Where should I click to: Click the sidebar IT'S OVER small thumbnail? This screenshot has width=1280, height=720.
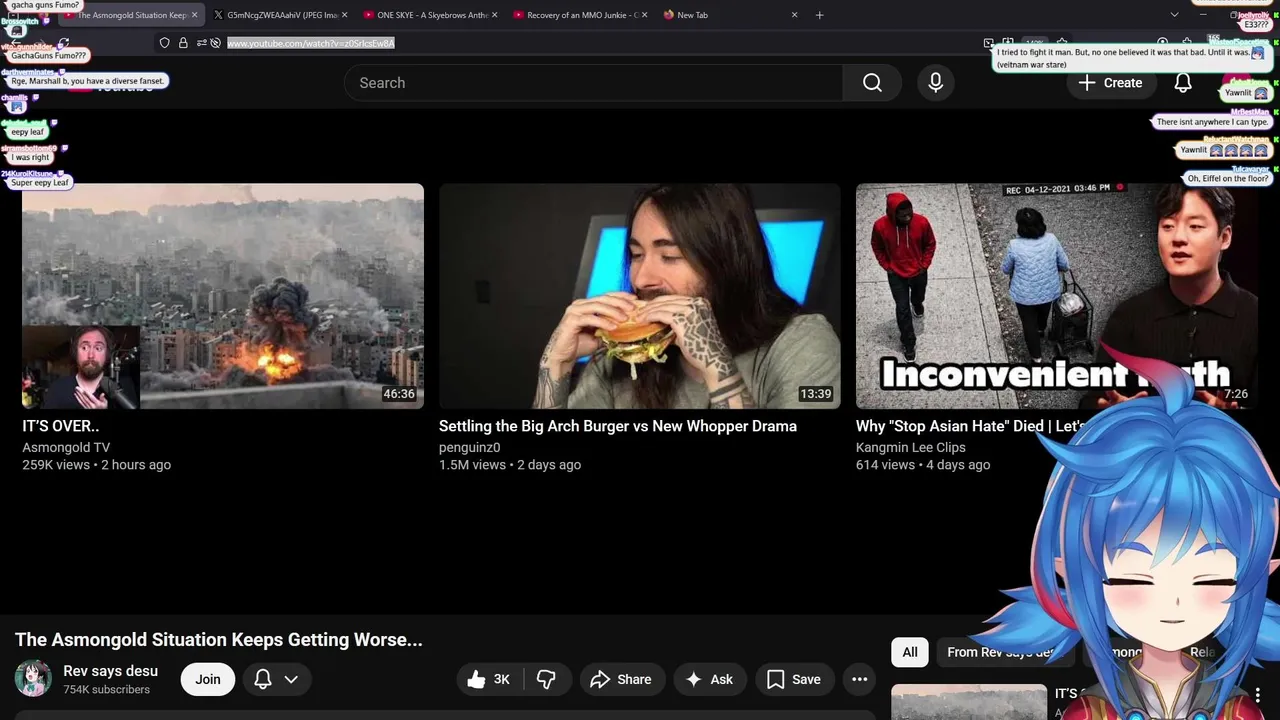click(x=968, y=702)
